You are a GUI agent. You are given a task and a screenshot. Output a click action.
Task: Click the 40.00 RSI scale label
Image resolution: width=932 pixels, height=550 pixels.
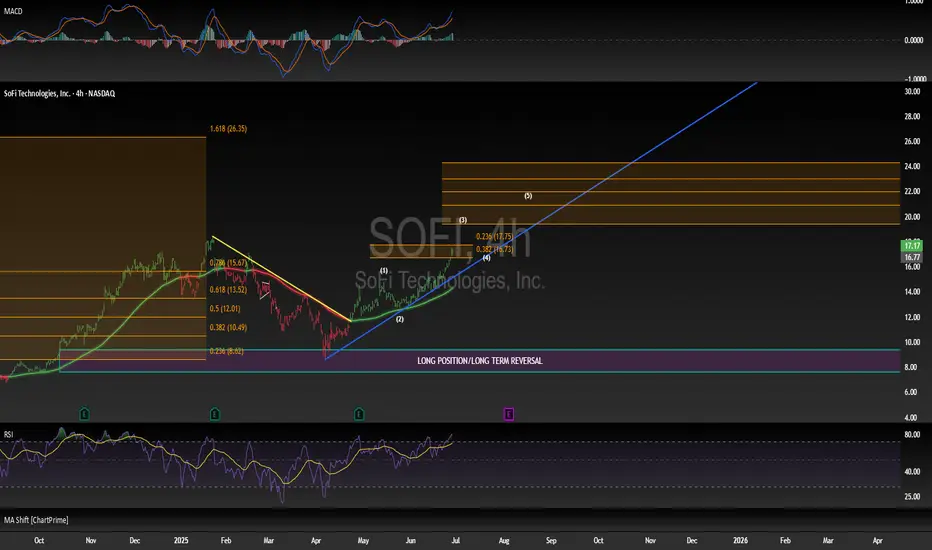pos(912,472)
